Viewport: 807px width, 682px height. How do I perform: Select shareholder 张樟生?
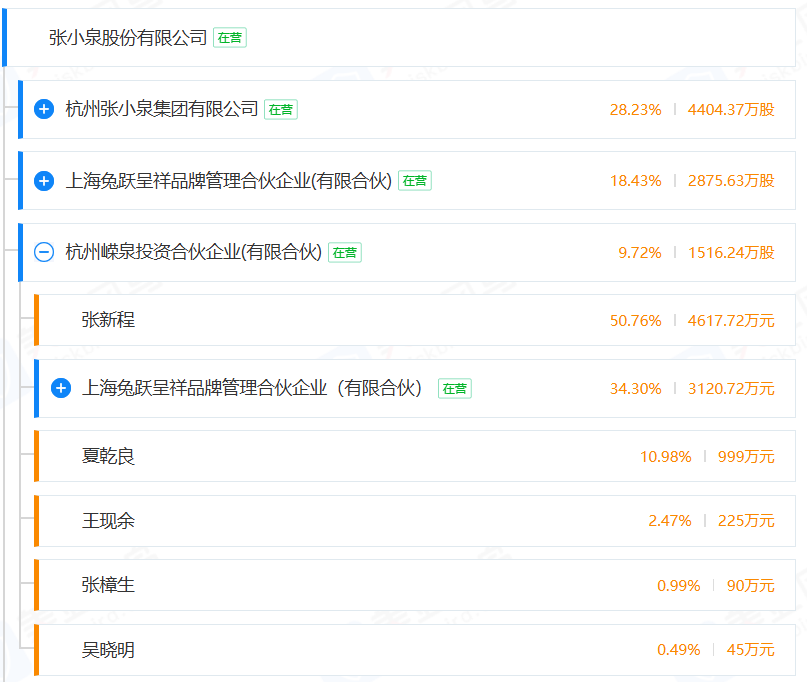pyautogui.click(x=108, y=585)
